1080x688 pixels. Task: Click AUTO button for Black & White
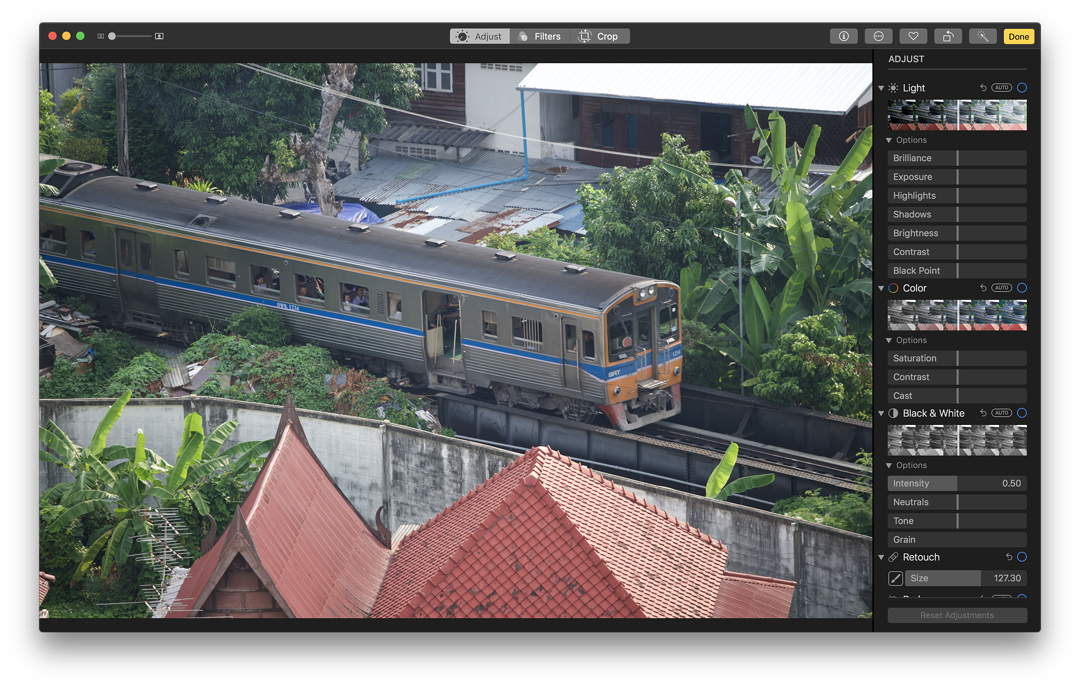[x=1001, y=413]
